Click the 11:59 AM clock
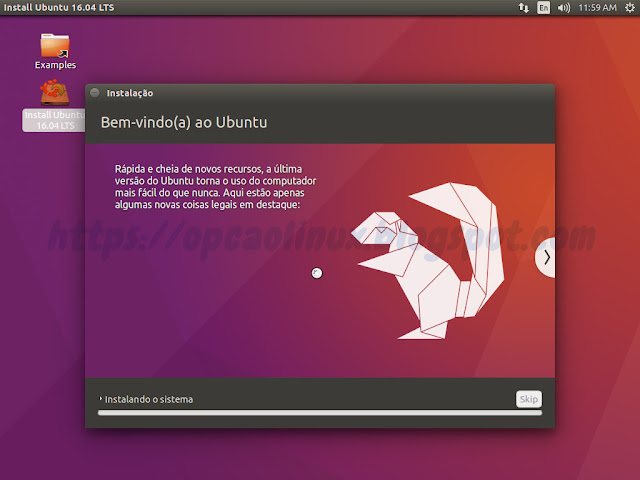The height and width of the screenshot is (480, 640). 598,8
